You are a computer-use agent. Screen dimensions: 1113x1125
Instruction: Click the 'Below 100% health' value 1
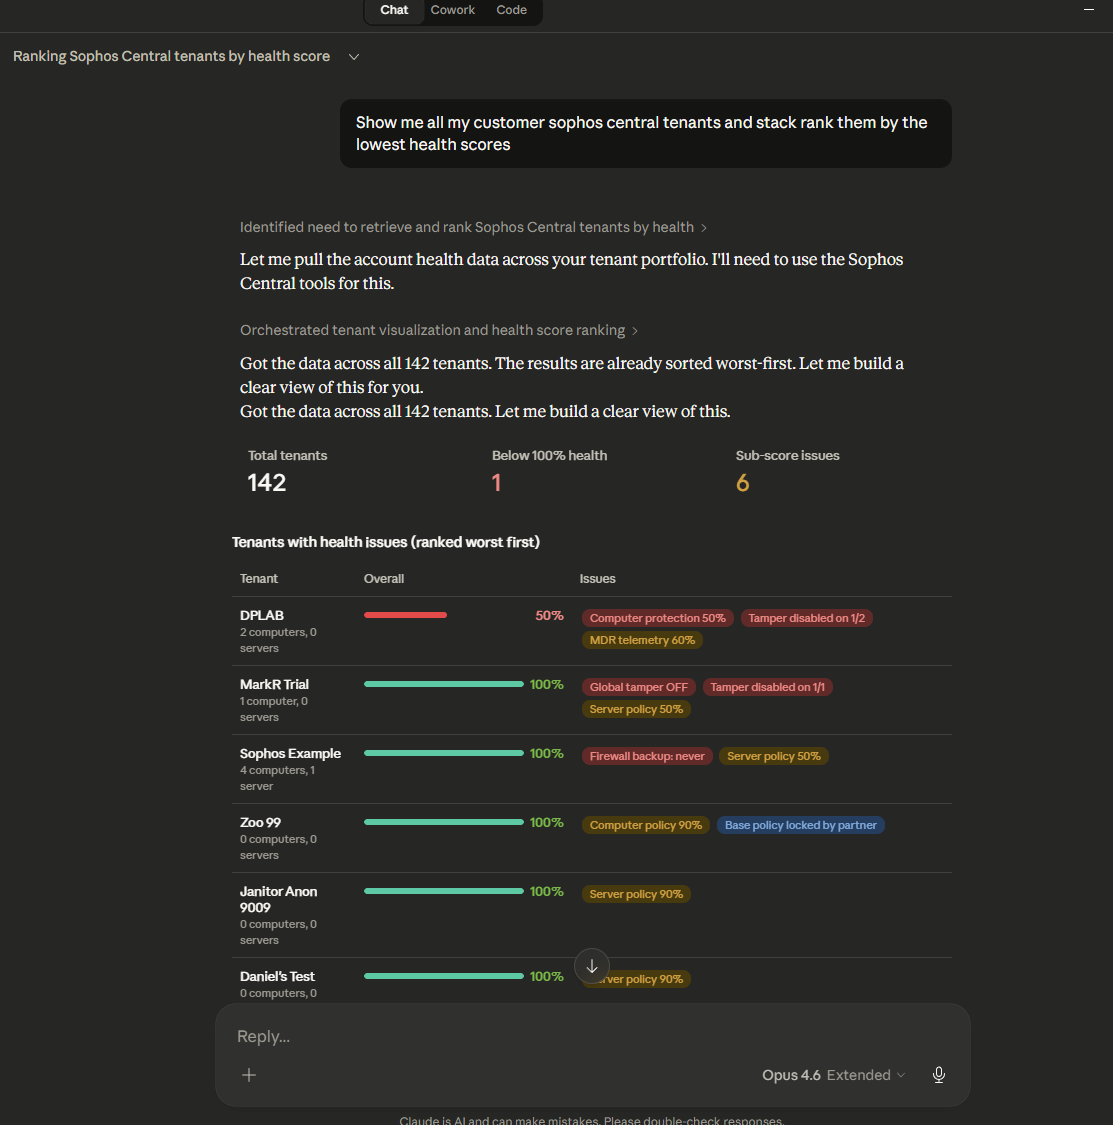coord(497,482)
